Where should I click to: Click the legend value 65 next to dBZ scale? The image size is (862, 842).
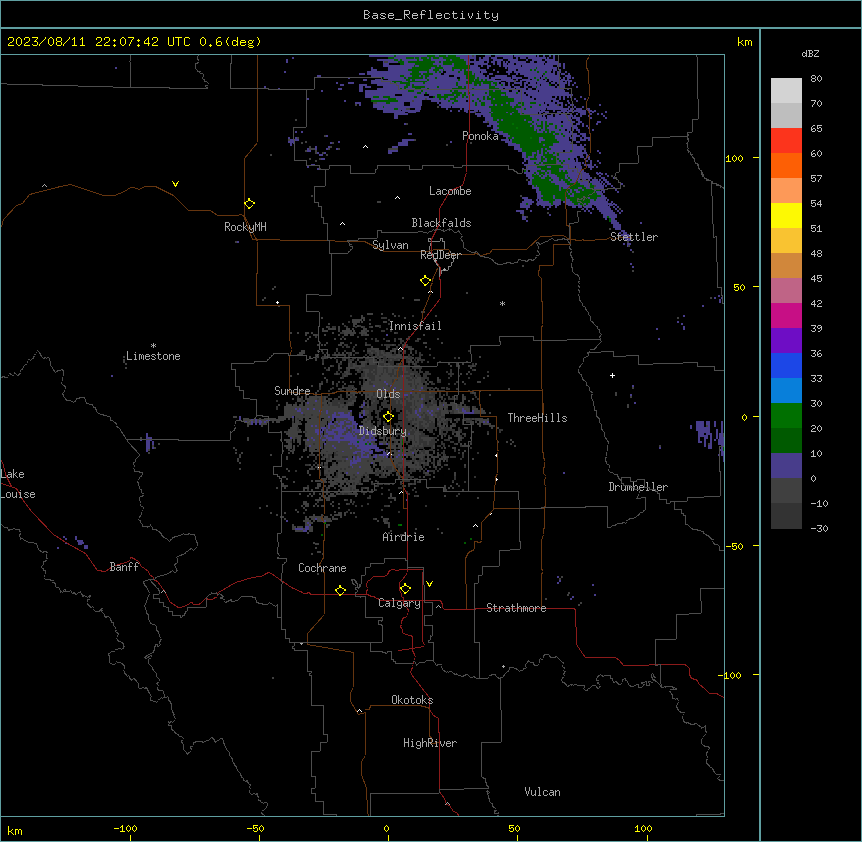point(816,129)
